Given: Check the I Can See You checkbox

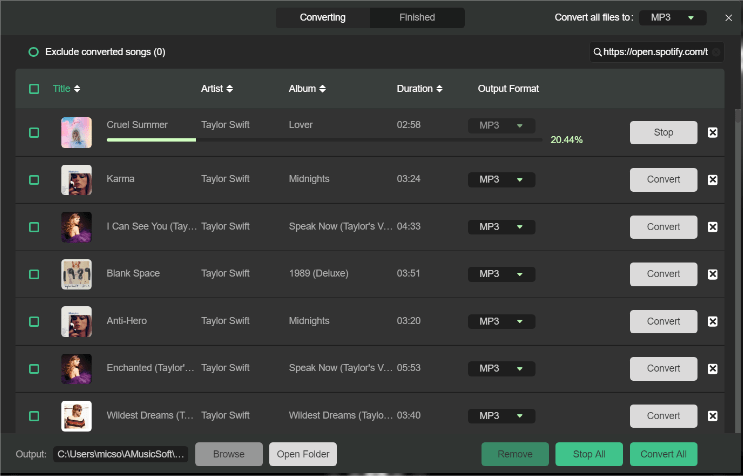Looking at the screenshot, I should coord(34,227).
